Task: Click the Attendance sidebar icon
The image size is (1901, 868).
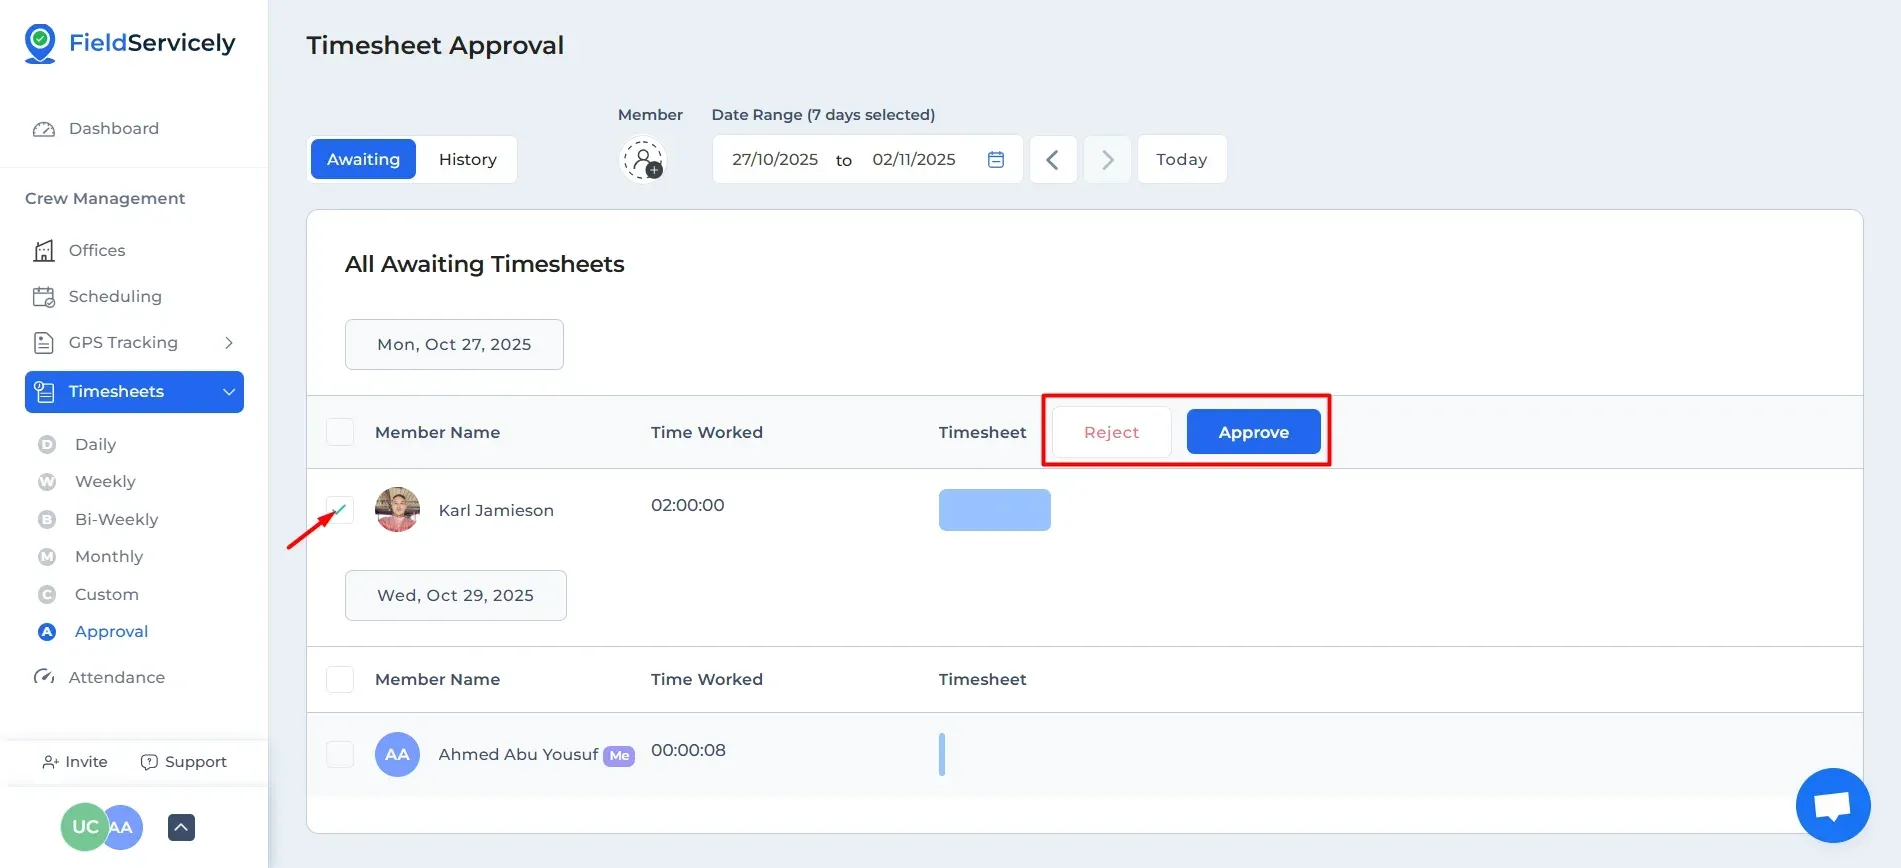Action: point(44,677)
